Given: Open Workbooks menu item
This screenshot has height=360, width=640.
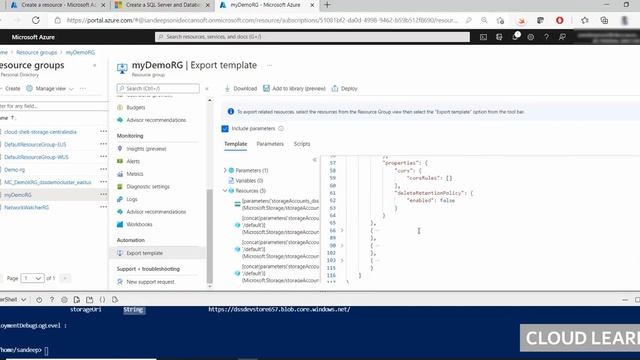Looking at the screenshot, I should [139, 224].
